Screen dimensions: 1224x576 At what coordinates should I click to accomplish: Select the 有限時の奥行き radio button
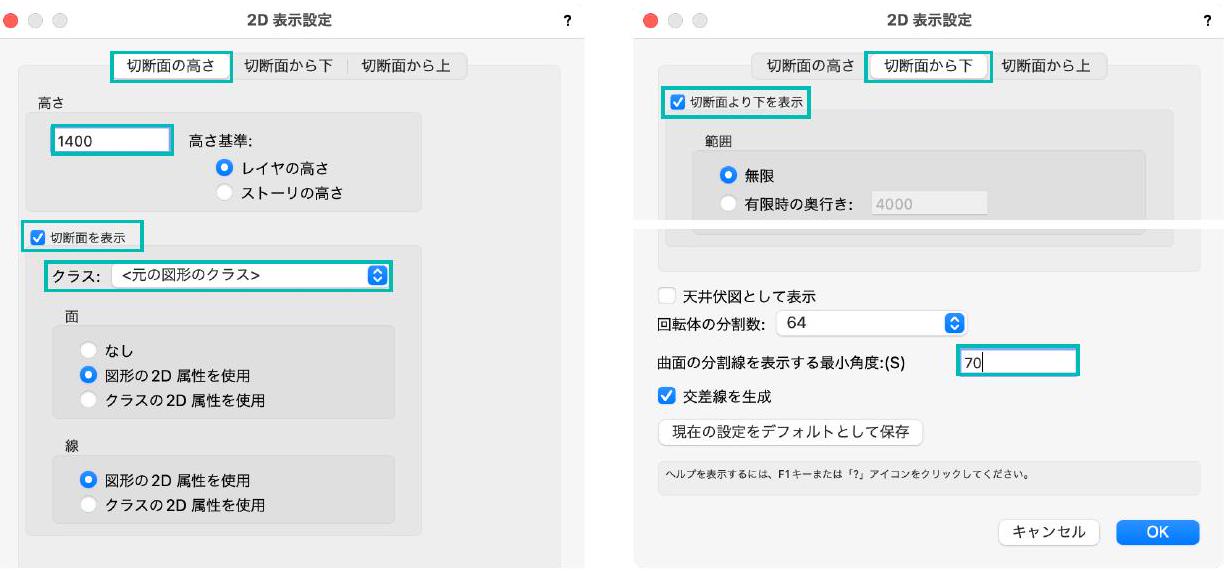click(729, 204)
